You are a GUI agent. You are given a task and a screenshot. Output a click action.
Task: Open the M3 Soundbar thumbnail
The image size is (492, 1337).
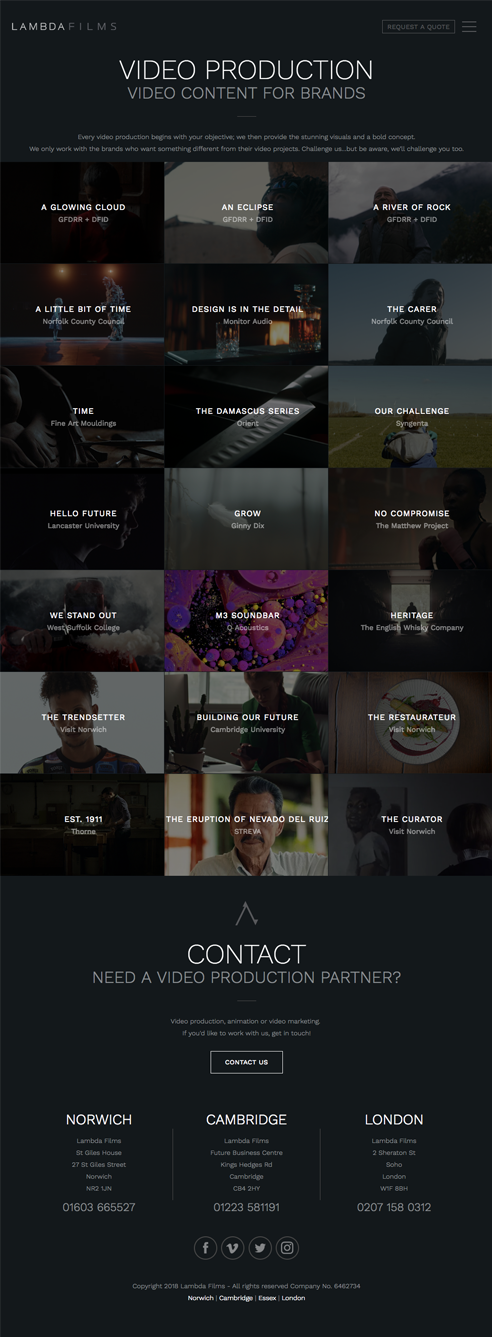tap(246, 621)
